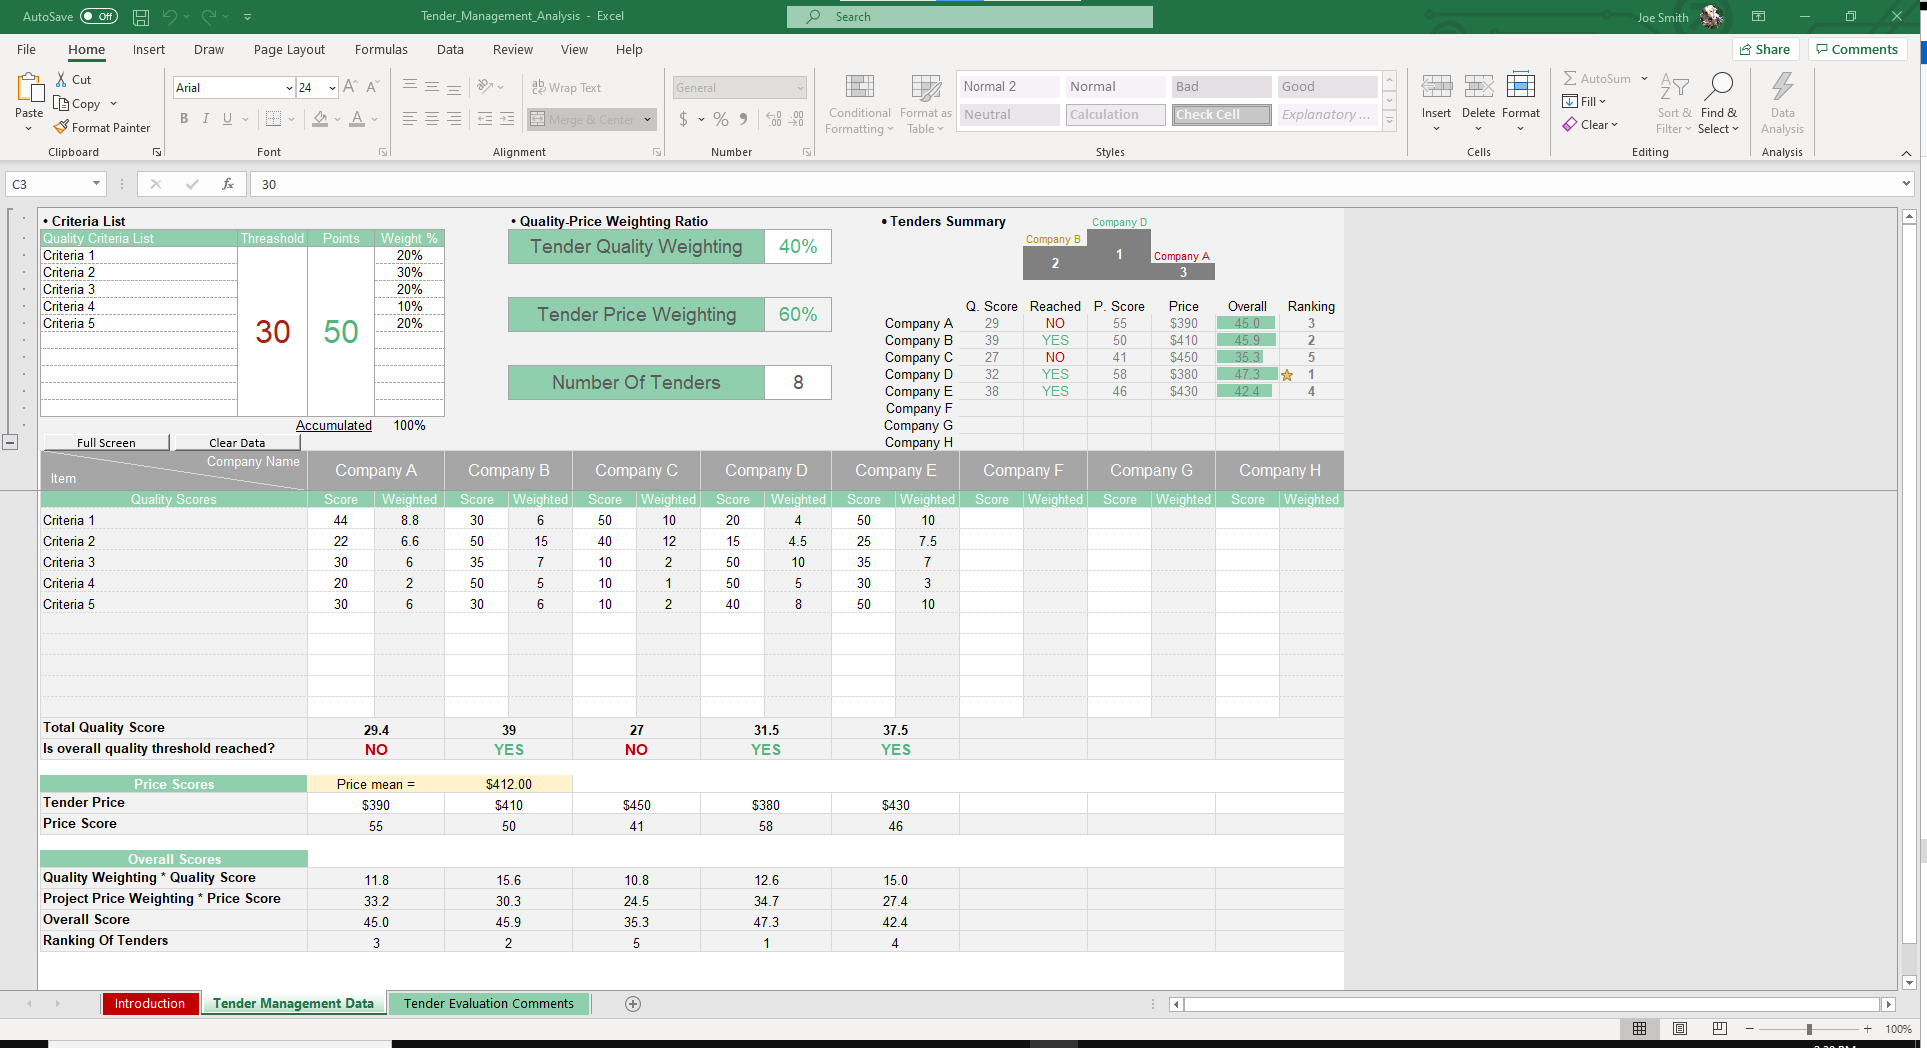Open the font name dropdown
Screen dimensions: 1927x1048
point(289,88)
